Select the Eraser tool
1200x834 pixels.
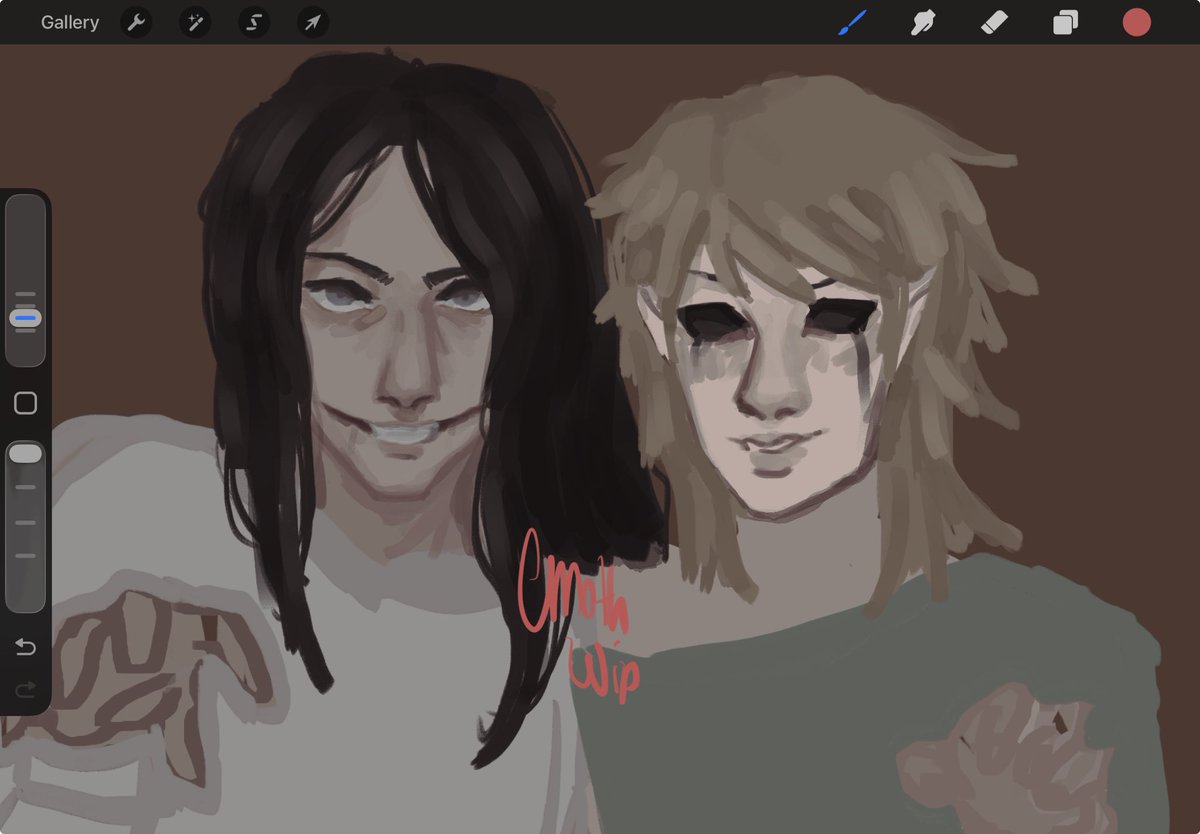(995, 22)
